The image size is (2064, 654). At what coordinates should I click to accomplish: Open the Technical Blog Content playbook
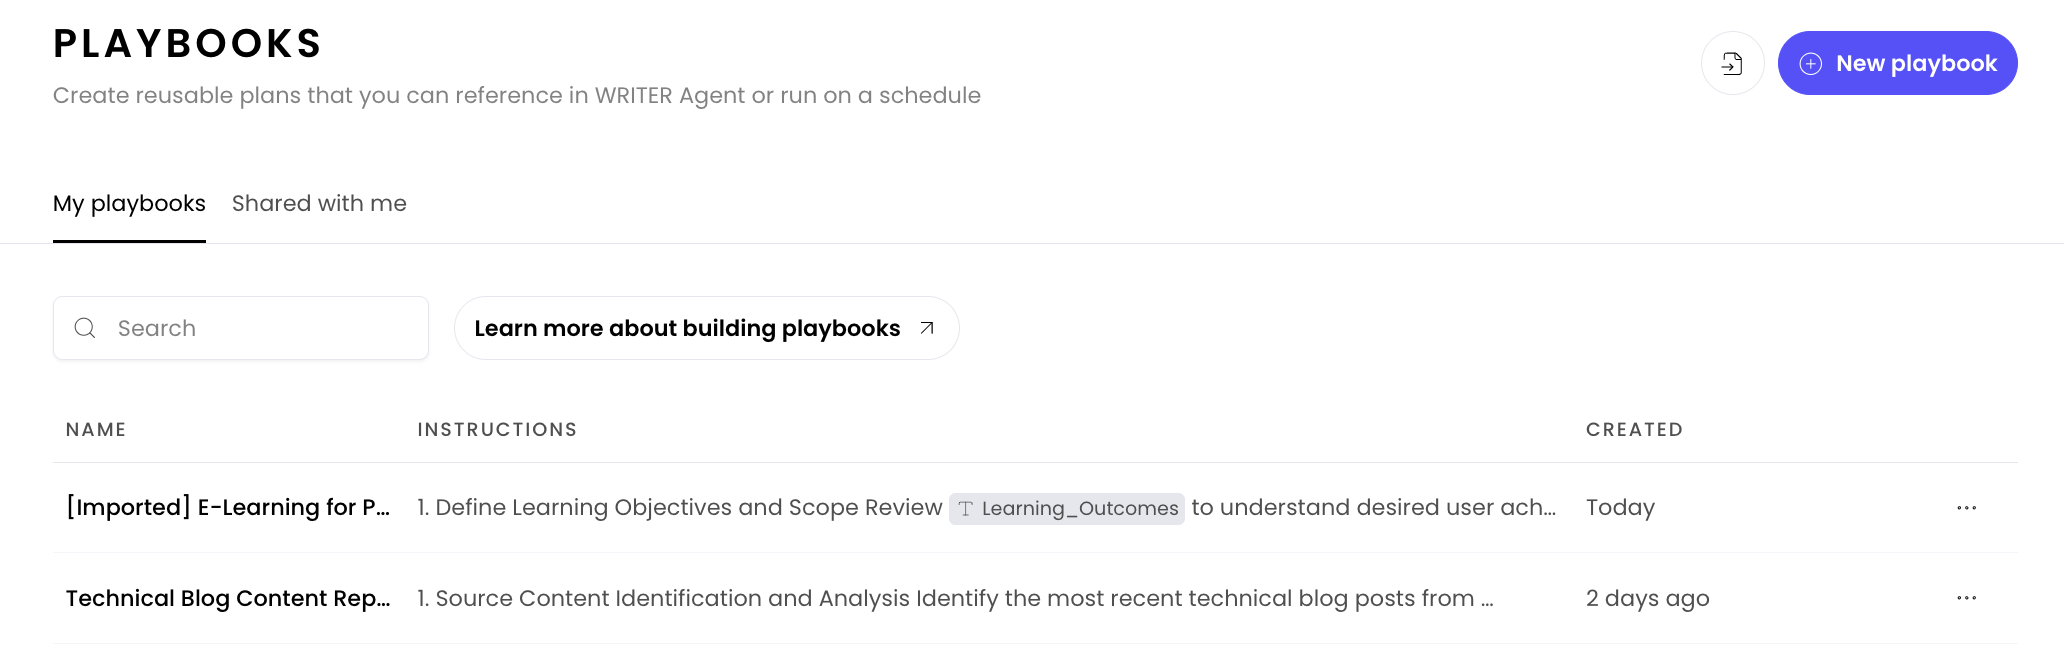point(228,598)
